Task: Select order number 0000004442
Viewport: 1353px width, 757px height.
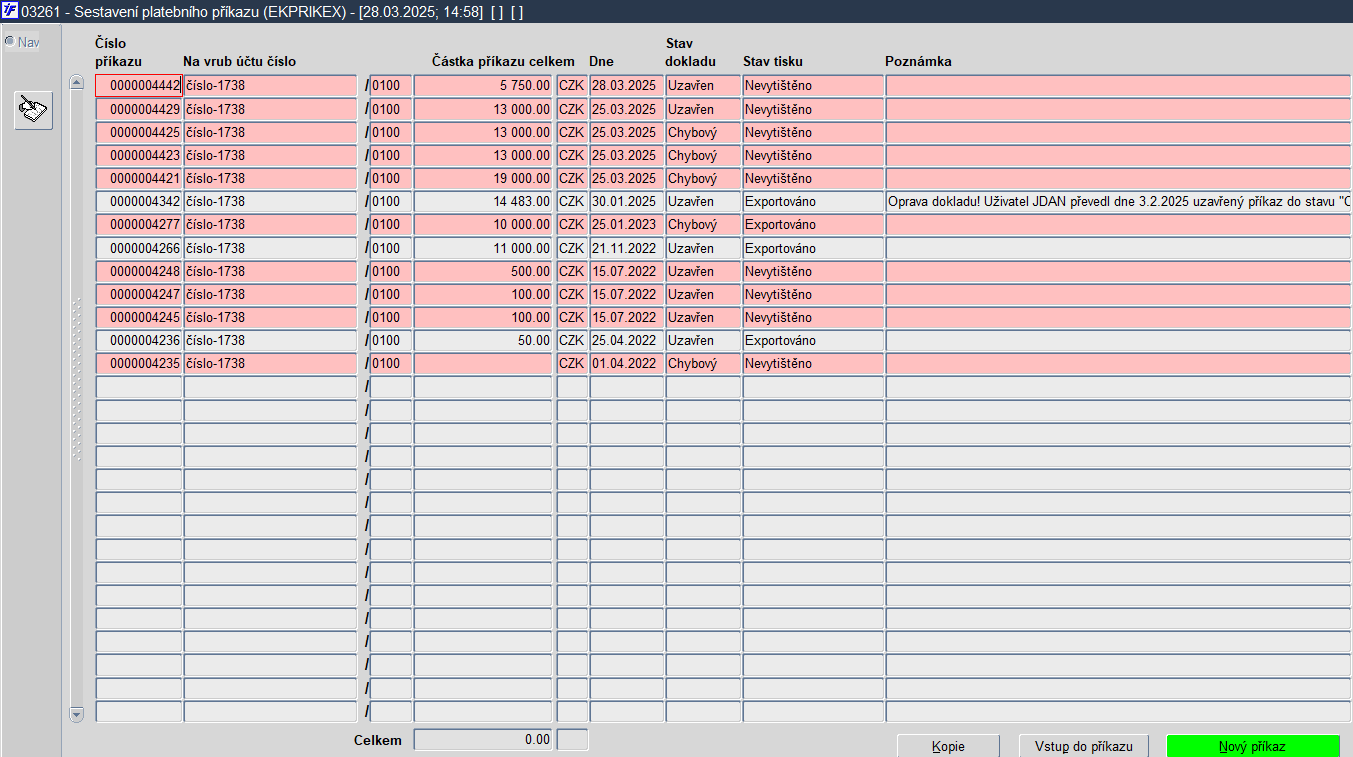Action: pyautogui.click(x=139, y=86)
